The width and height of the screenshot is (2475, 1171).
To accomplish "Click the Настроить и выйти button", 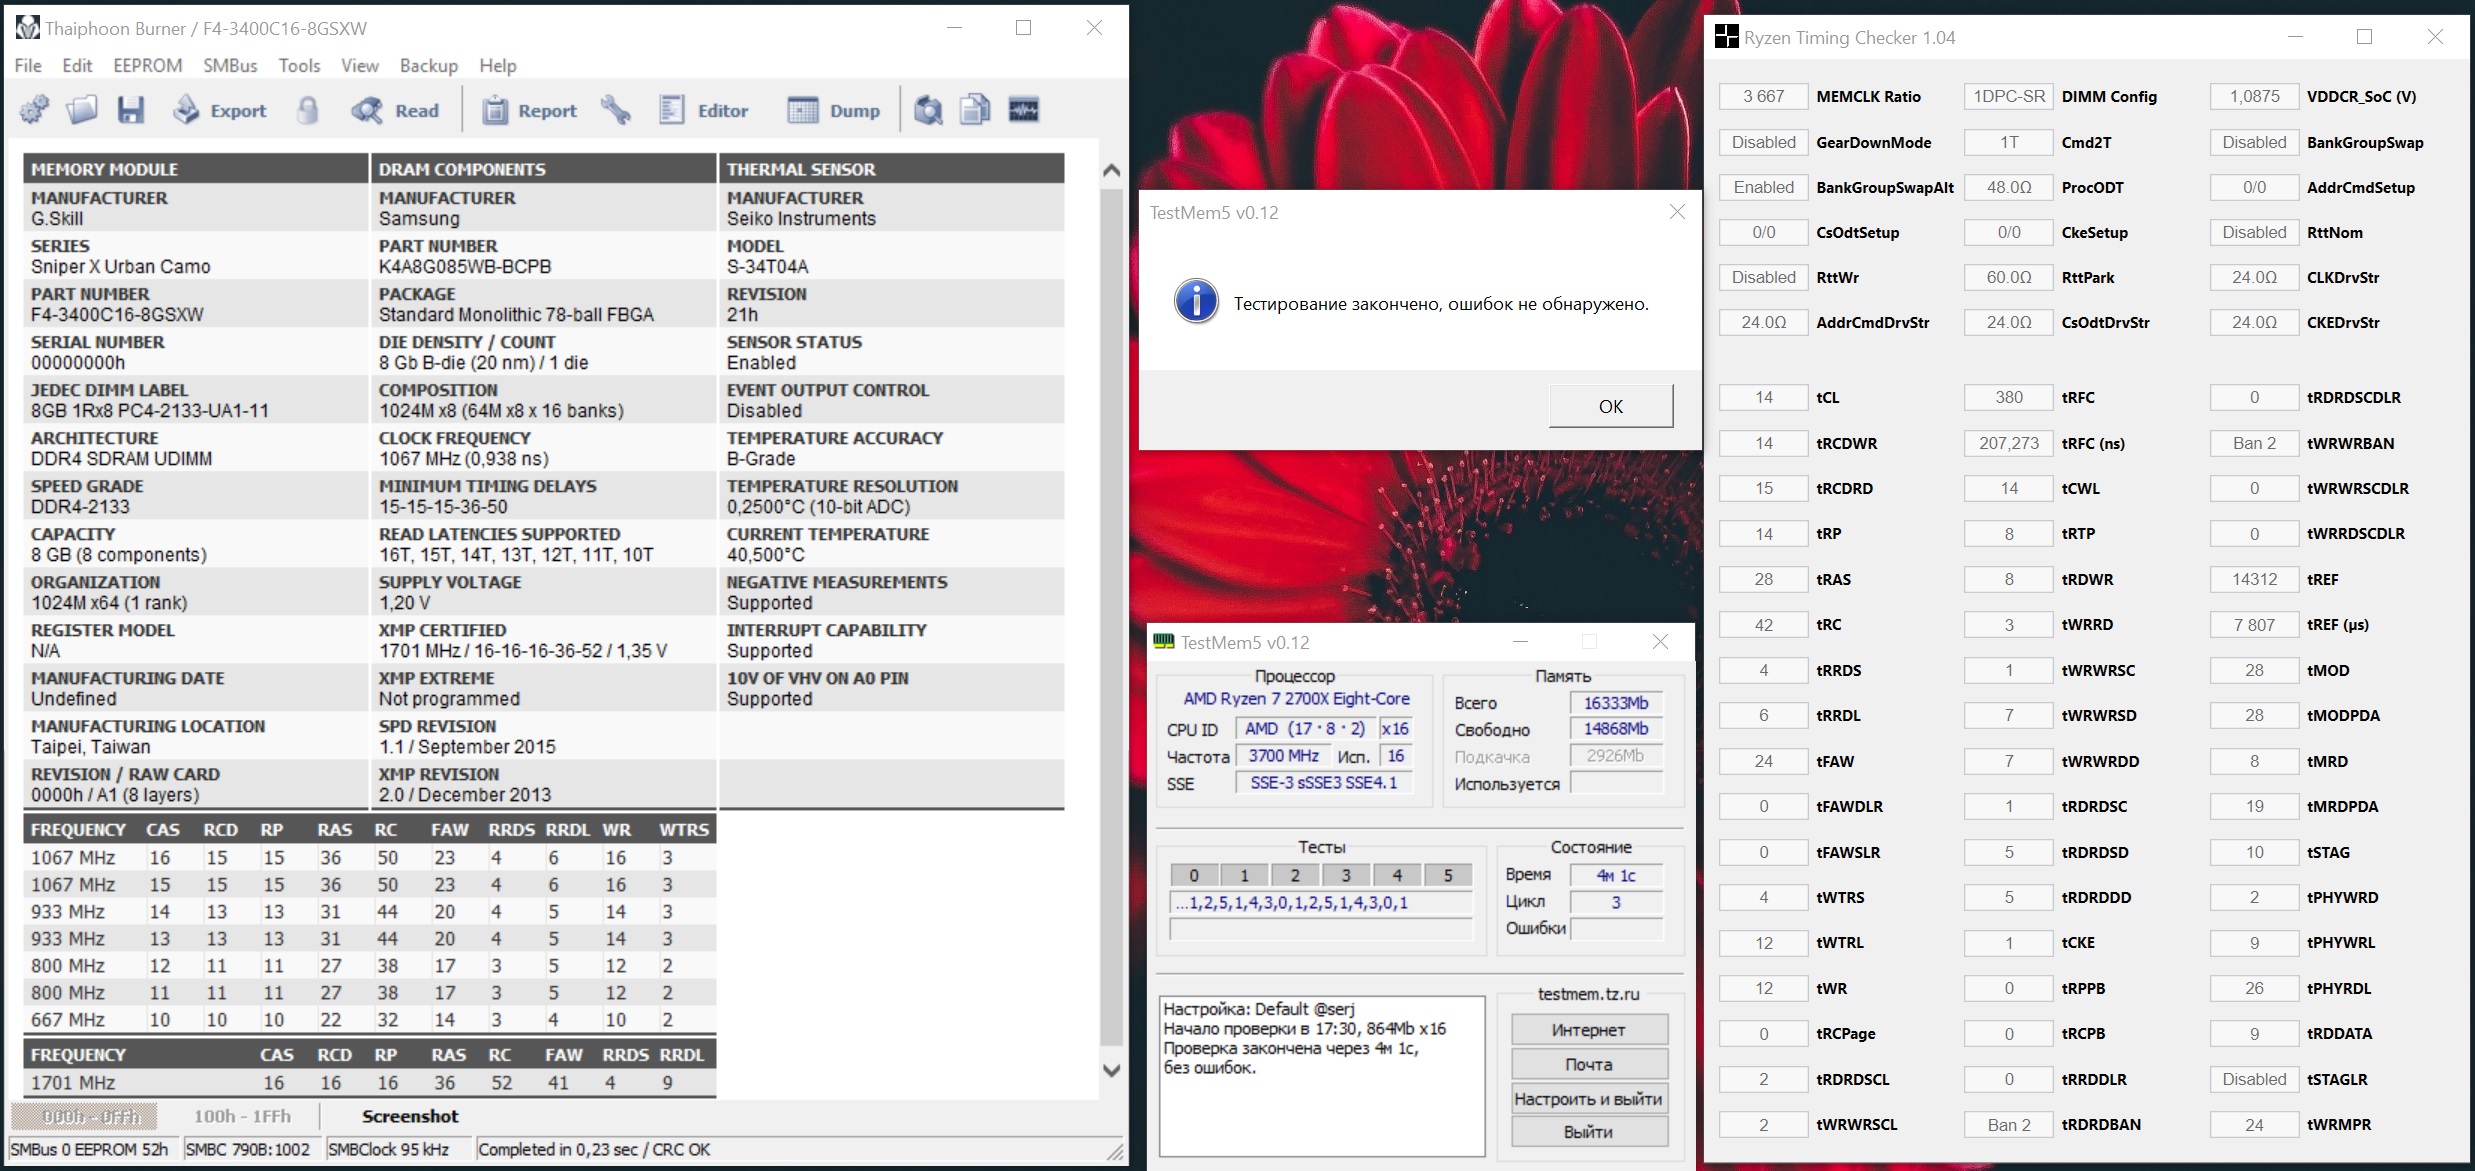I will [x=1588, y=1098].
